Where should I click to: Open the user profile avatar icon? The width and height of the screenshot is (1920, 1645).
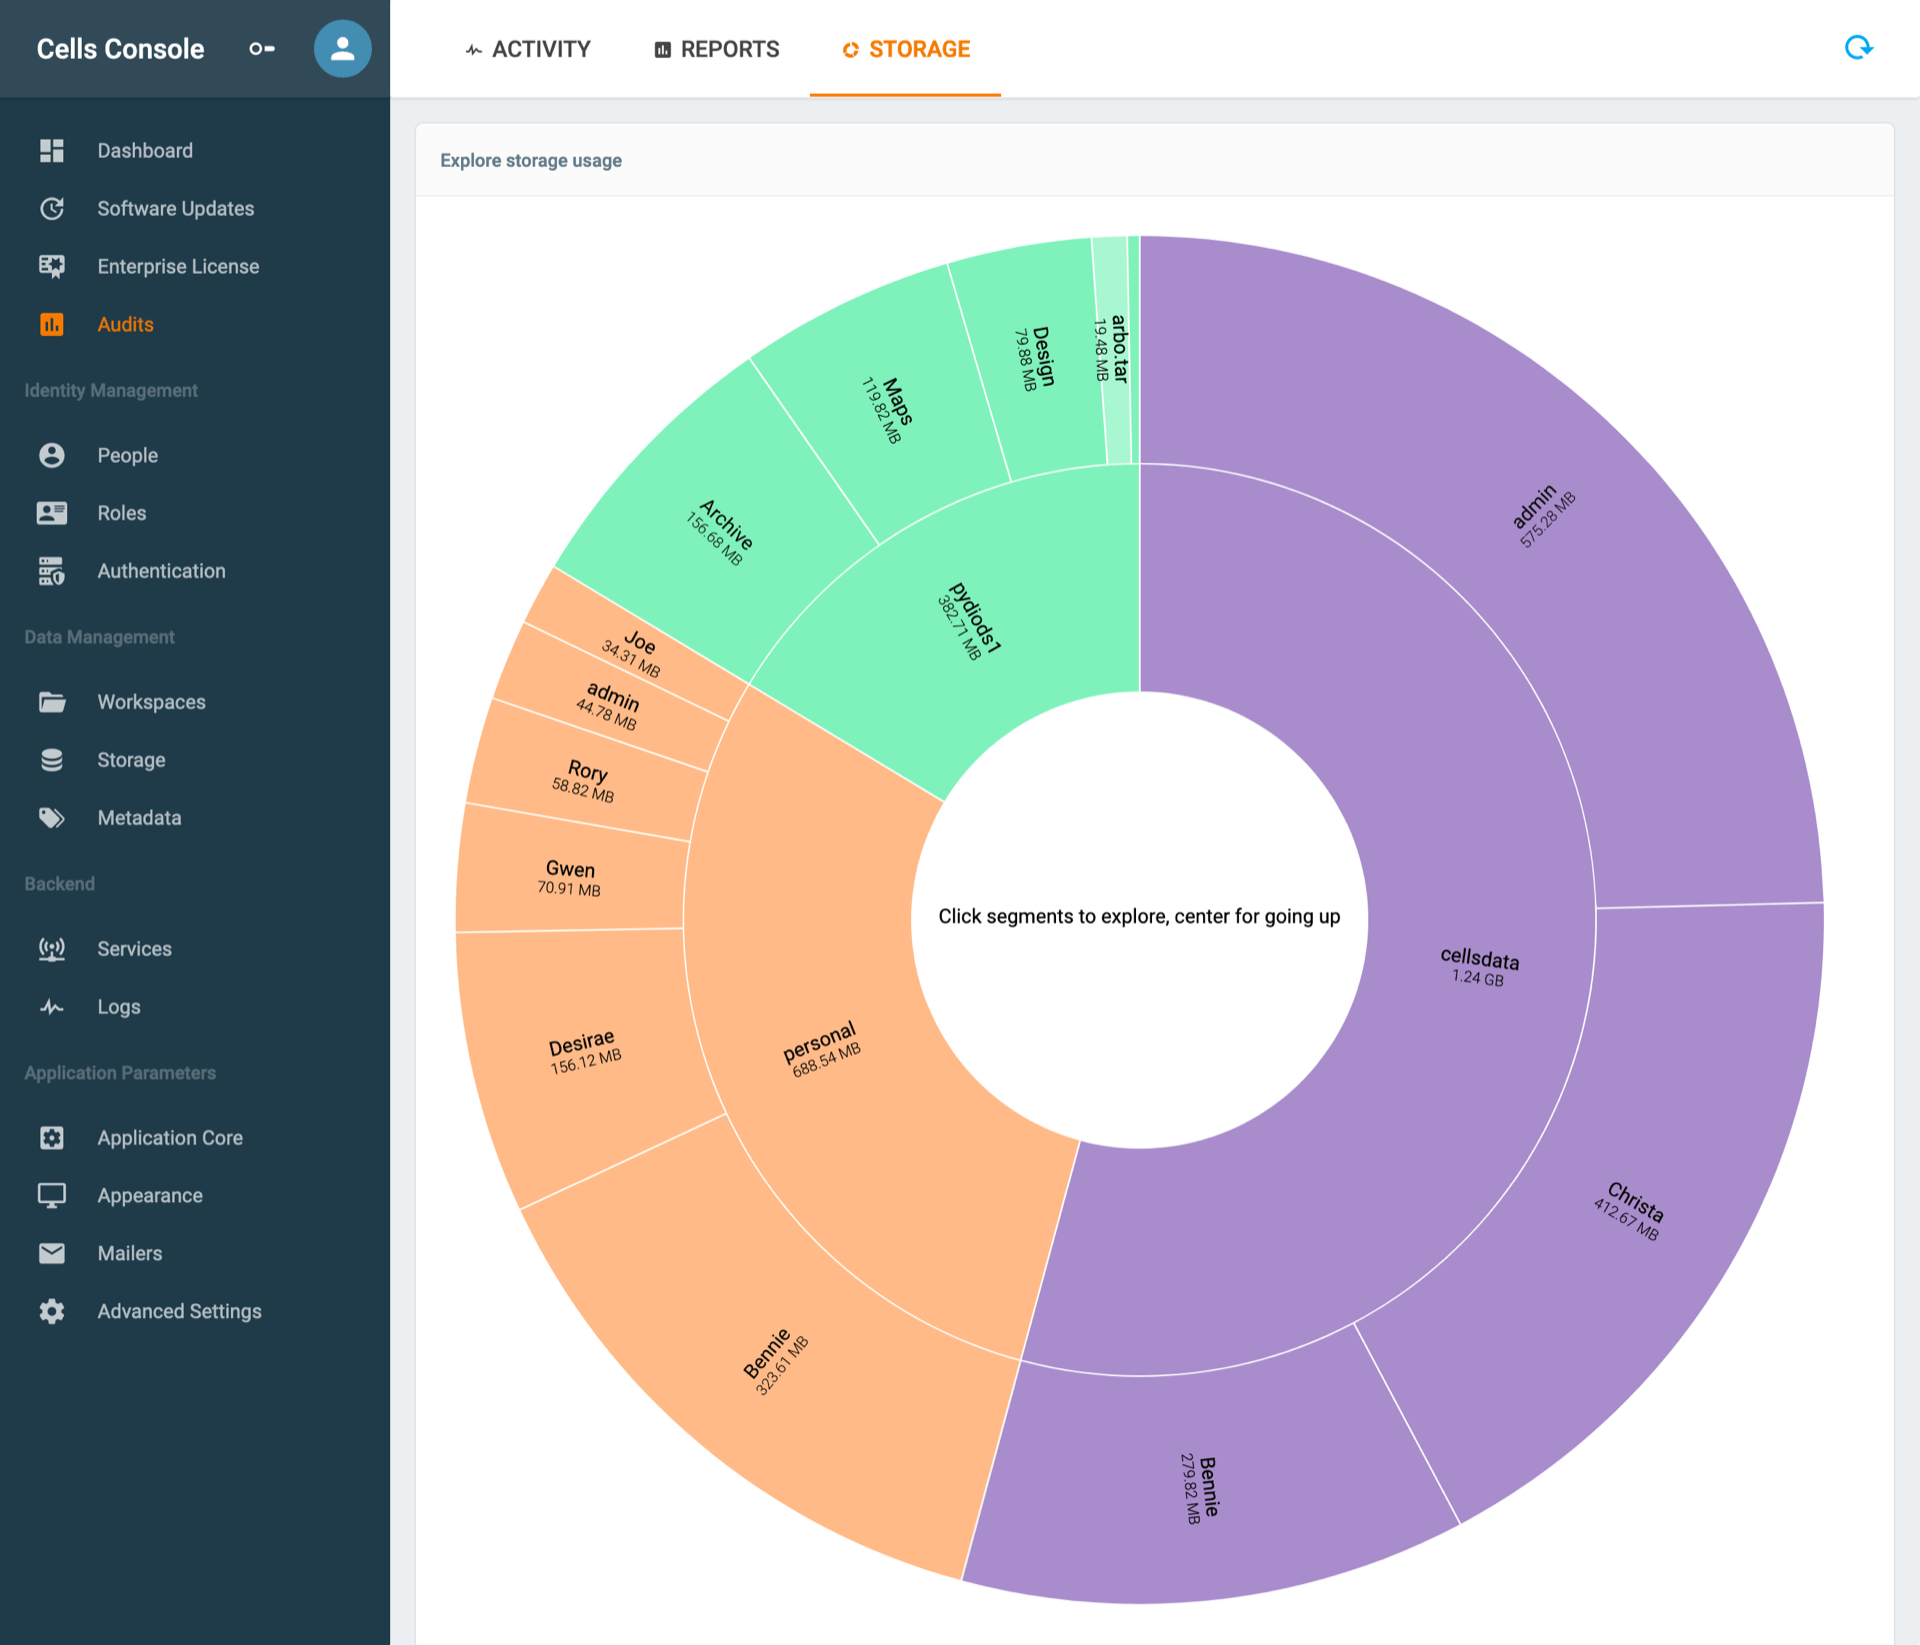pos(342,48)
